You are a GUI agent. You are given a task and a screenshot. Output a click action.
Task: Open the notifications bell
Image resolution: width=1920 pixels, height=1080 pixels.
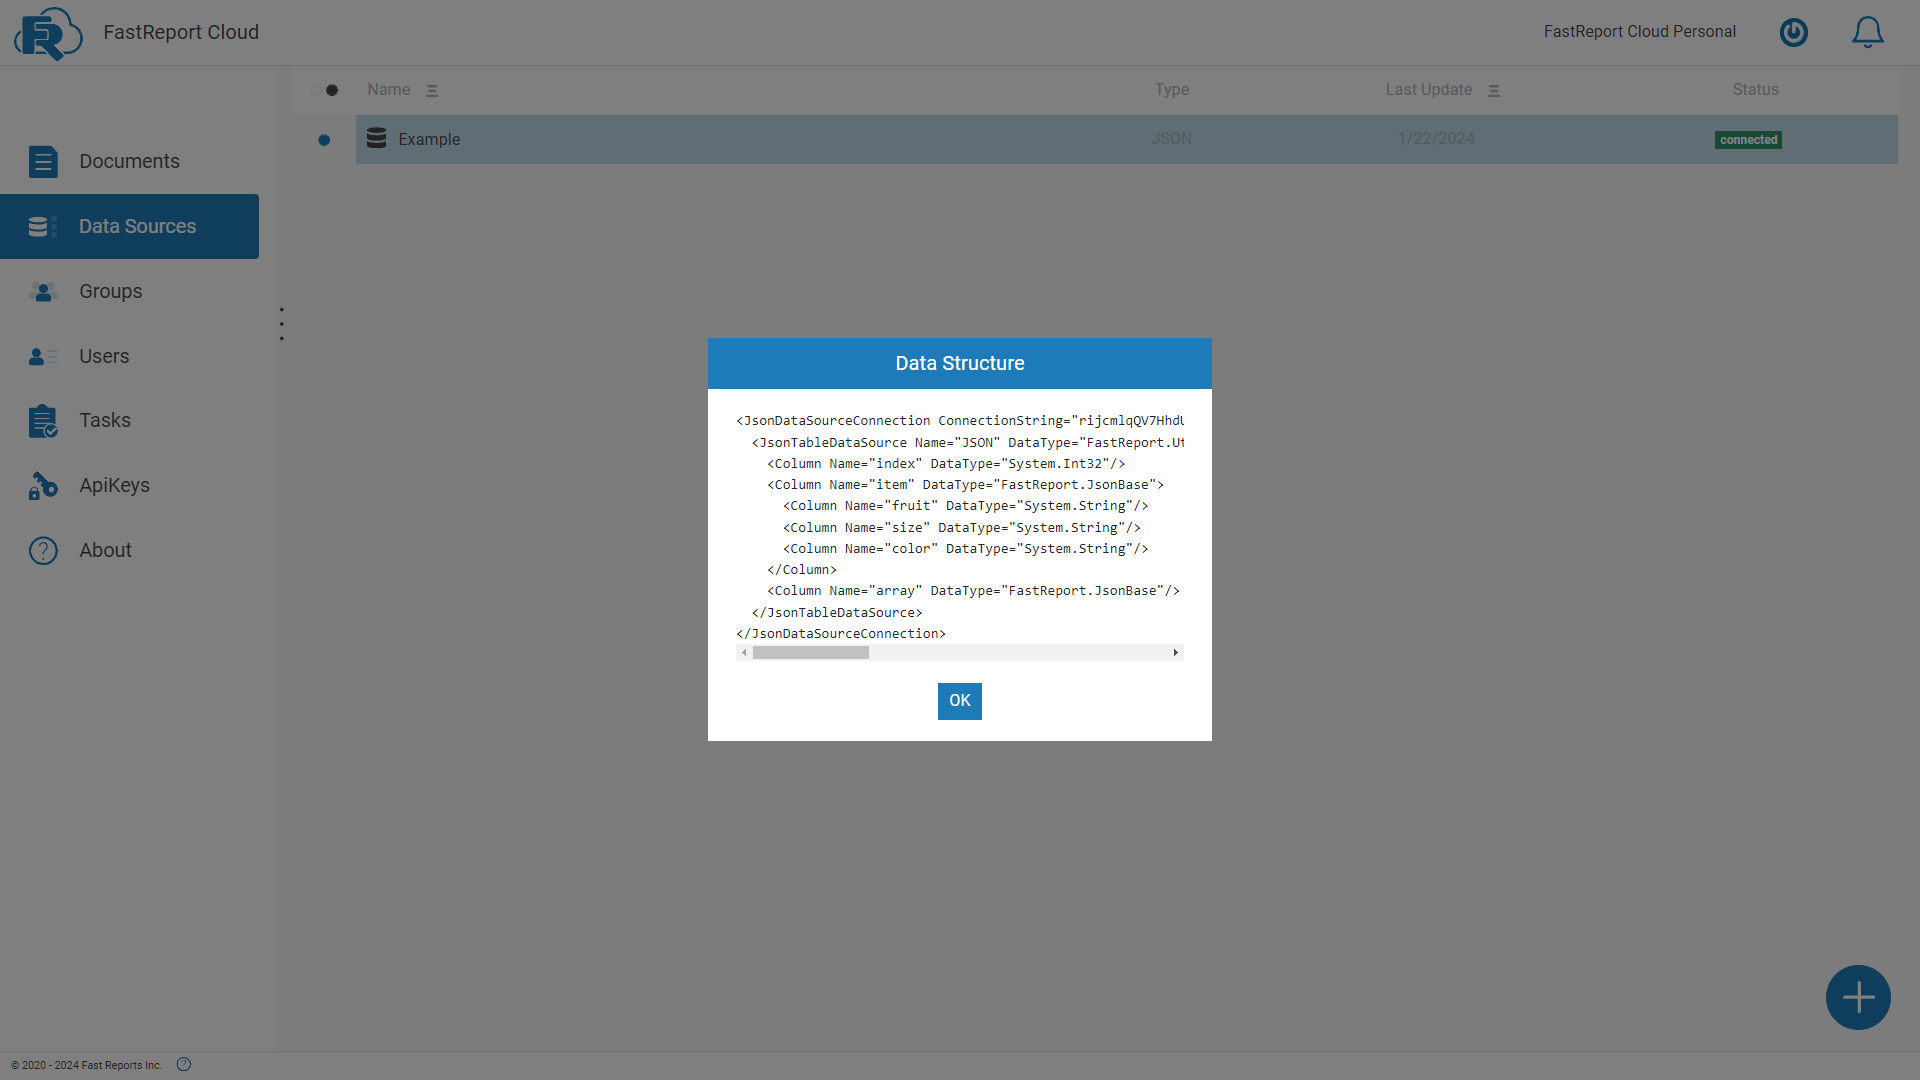[1868, 31]
